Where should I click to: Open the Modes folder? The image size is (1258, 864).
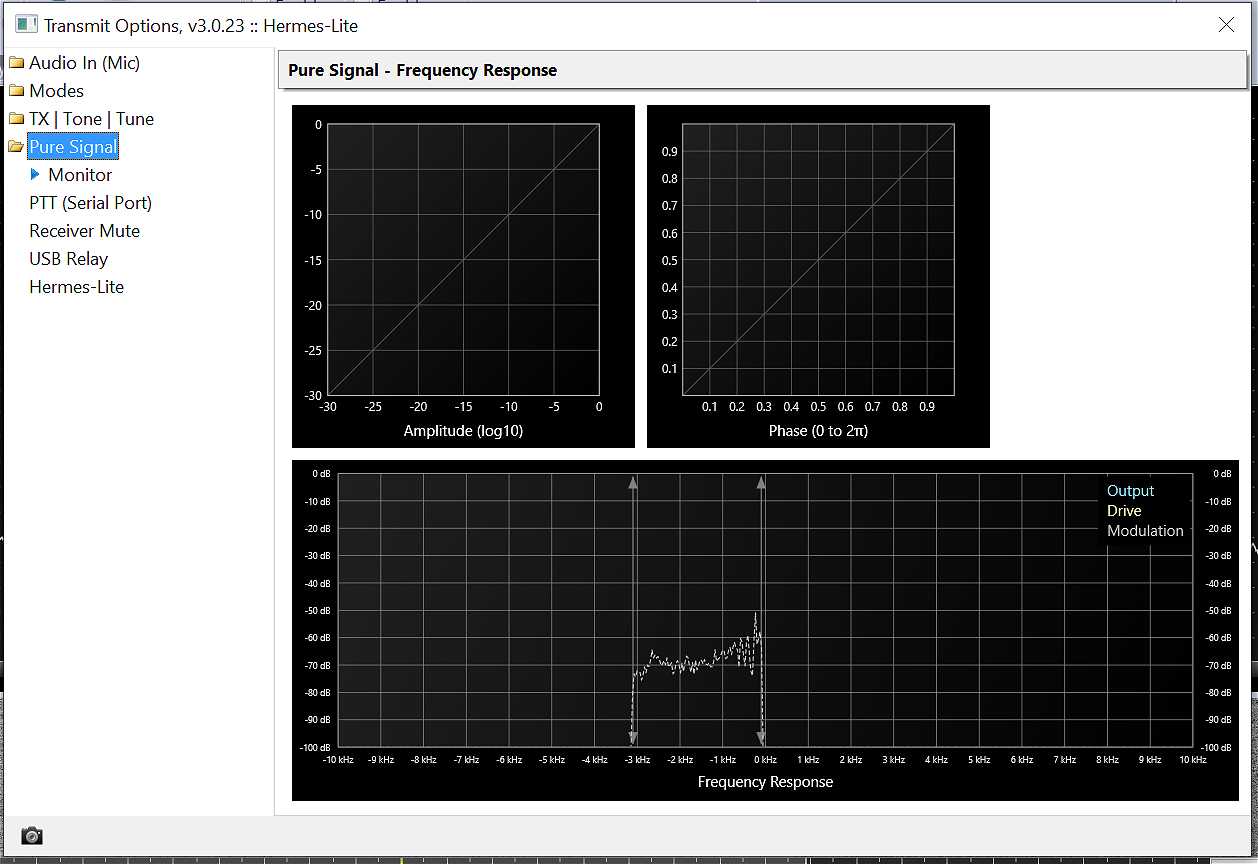coord(56,91)
